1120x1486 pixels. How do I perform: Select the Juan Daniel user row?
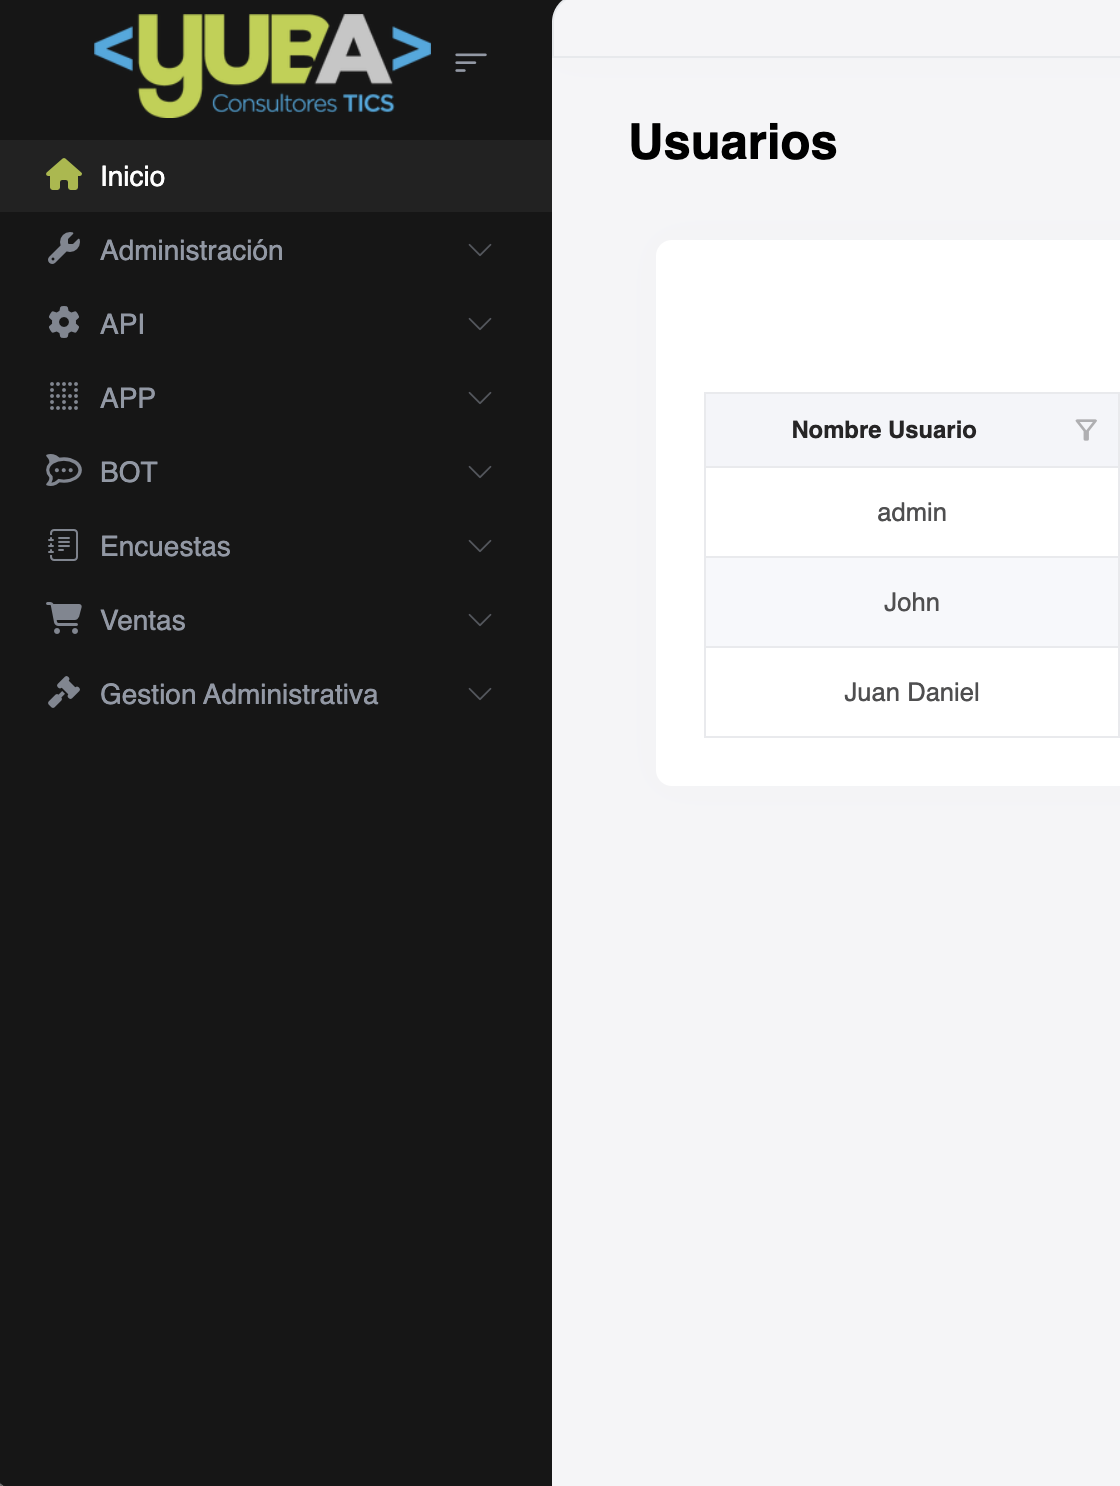[911, 692]
